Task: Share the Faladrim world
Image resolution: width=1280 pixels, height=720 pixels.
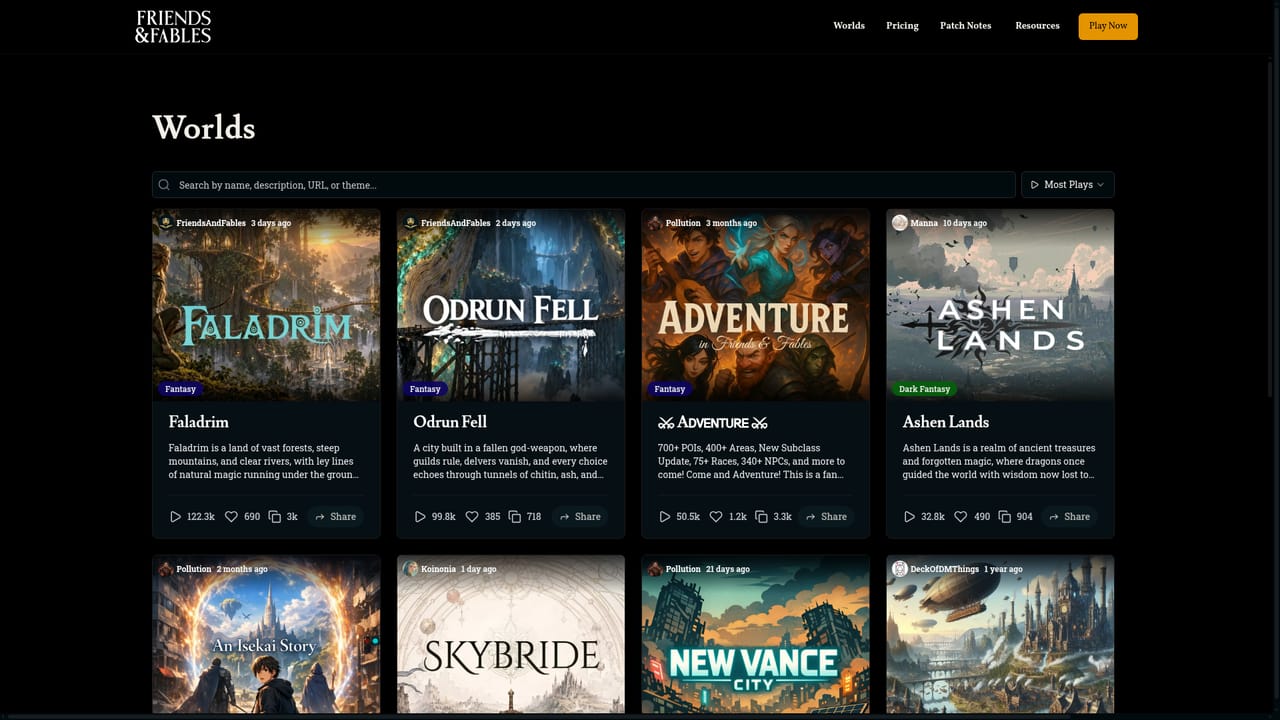Action: click(335, 517)
